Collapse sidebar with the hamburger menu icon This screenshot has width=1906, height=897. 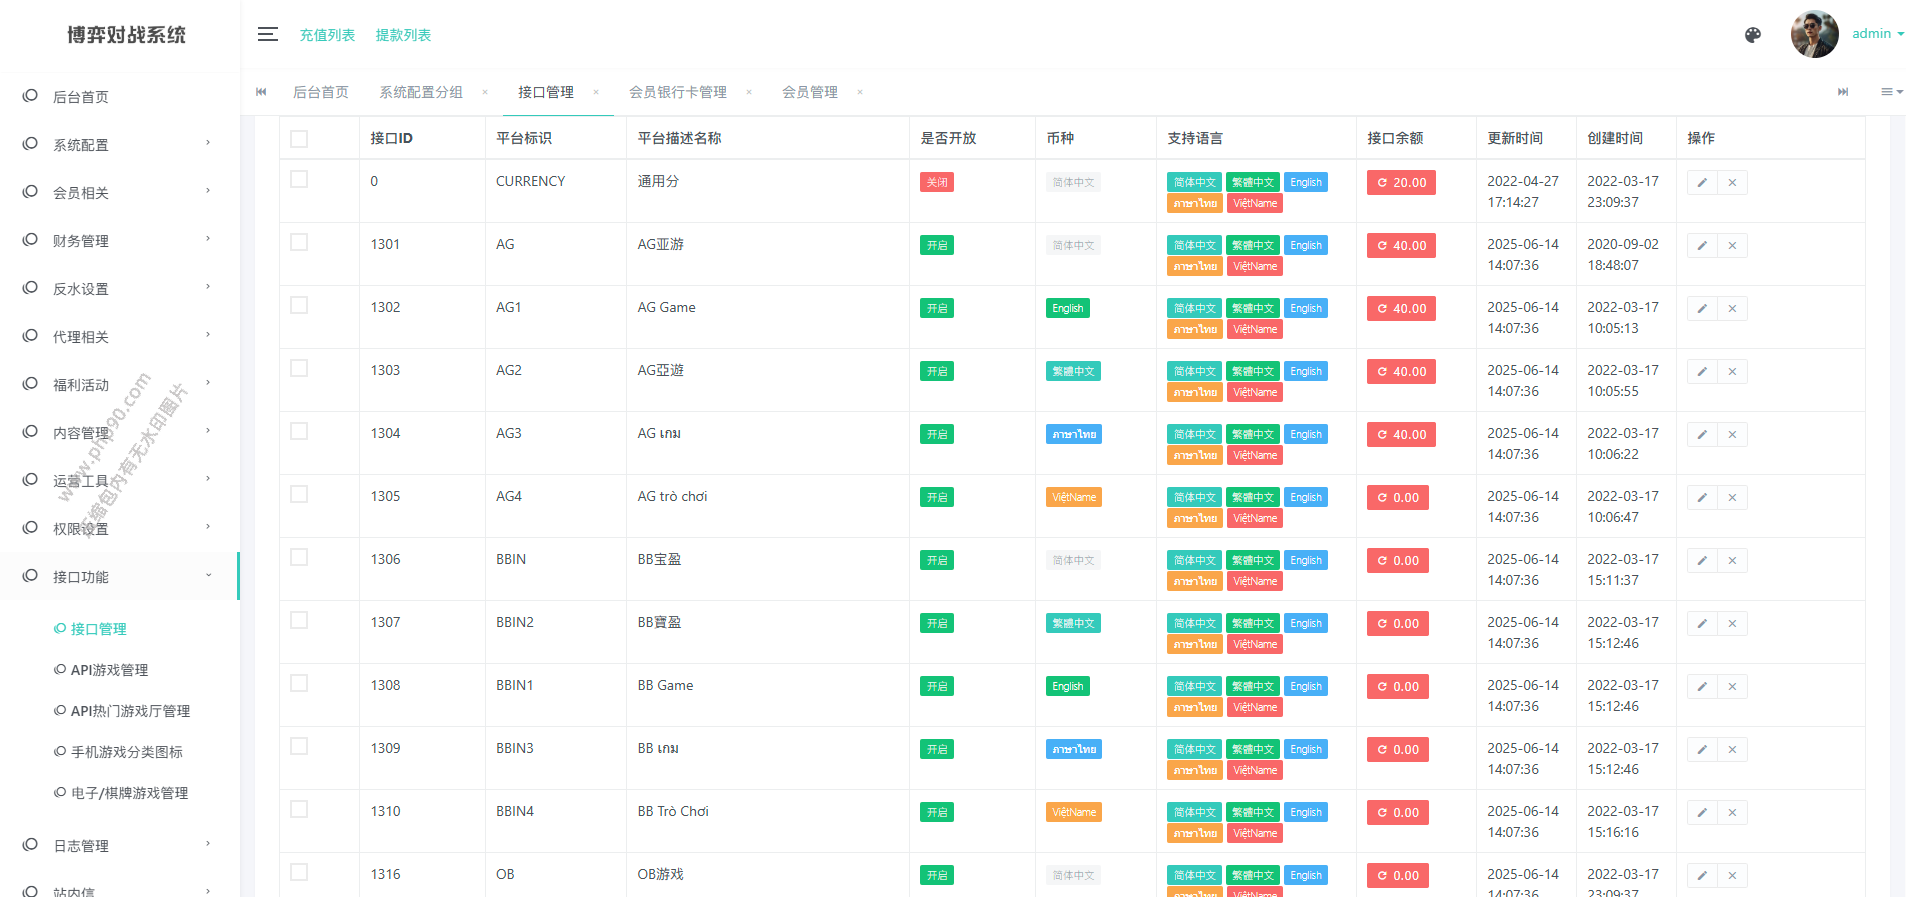(x=267, y=35)
